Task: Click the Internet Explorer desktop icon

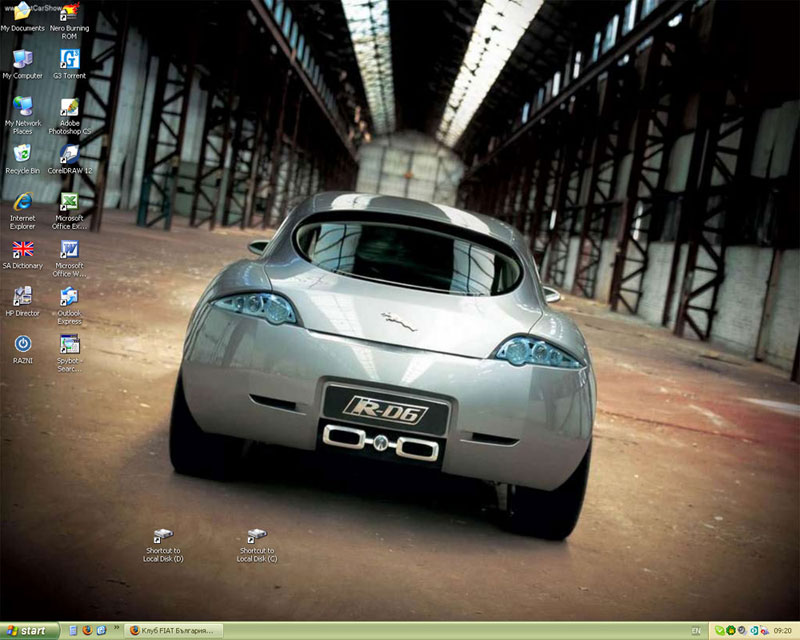Action: pos(22,201)
